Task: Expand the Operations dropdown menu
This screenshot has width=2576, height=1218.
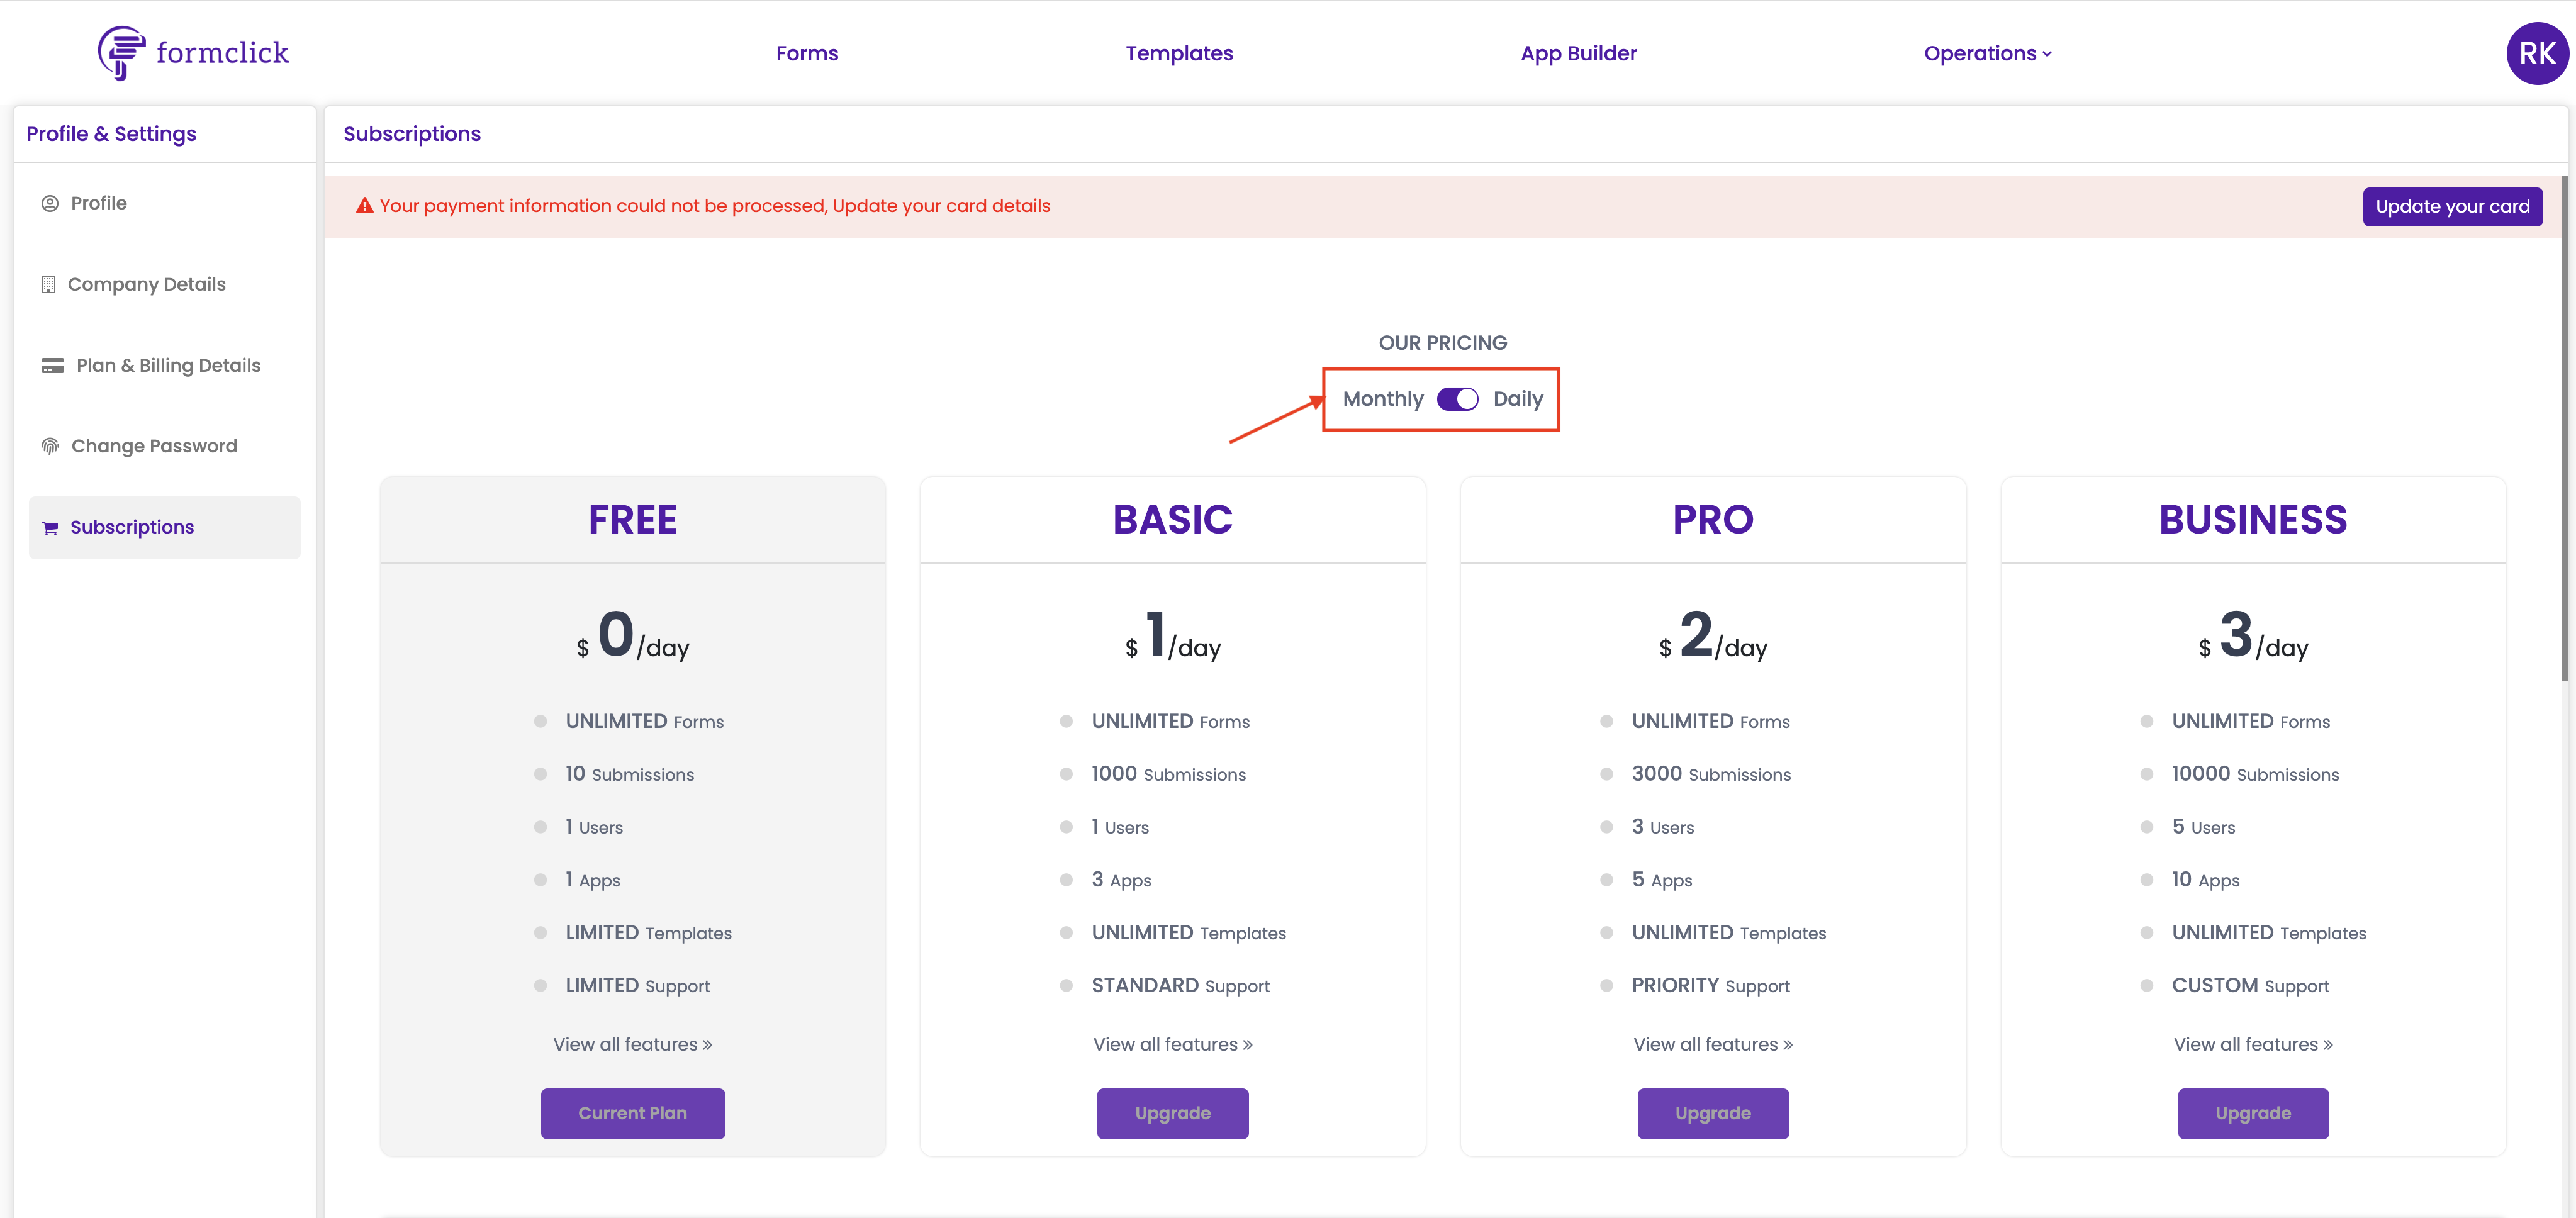Action: pos(1987,53)
